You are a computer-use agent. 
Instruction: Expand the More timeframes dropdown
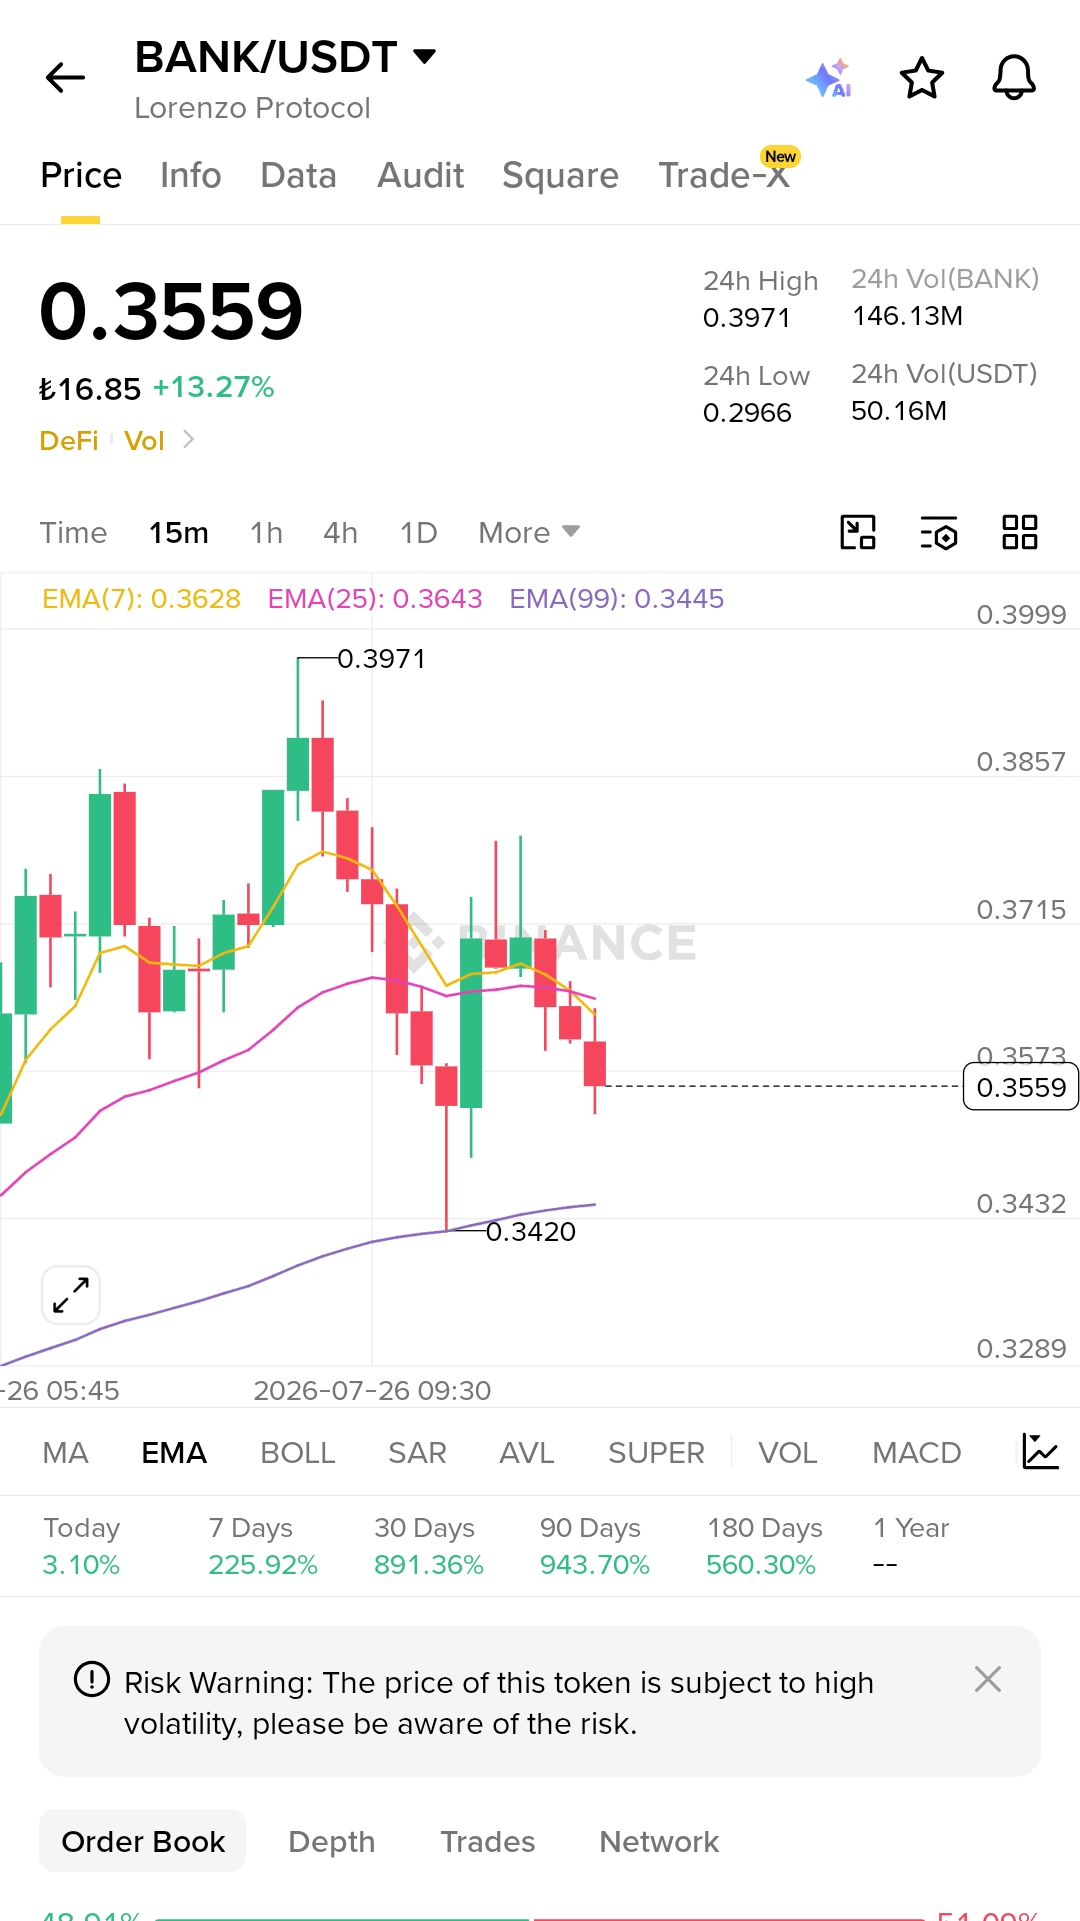click(529, 532)
